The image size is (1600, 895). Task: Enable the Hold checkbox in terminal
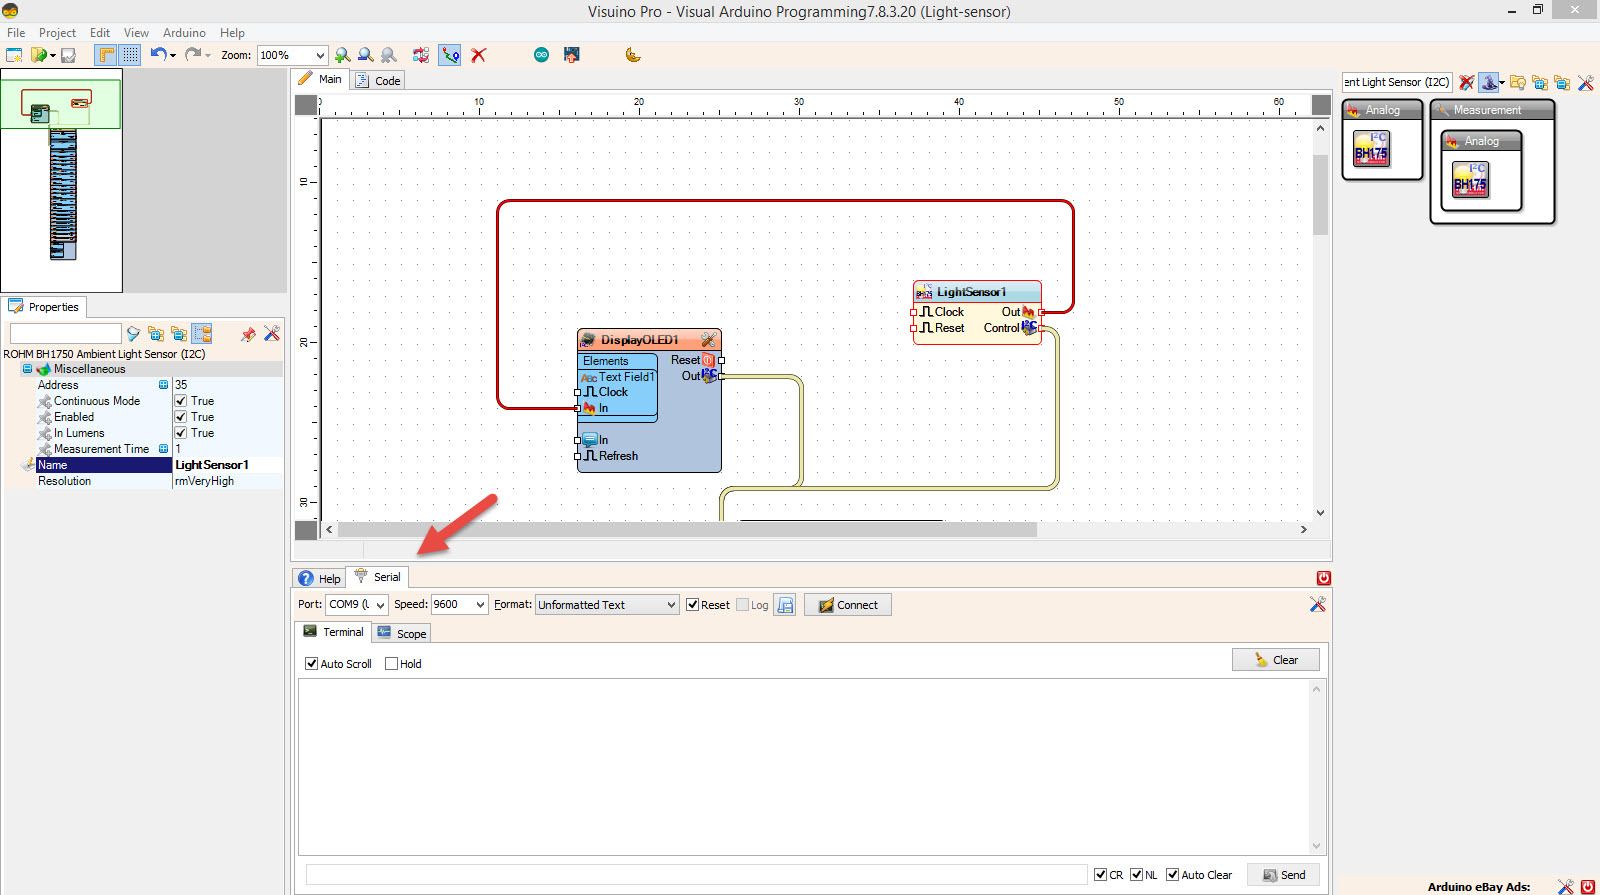pos(392,664)
